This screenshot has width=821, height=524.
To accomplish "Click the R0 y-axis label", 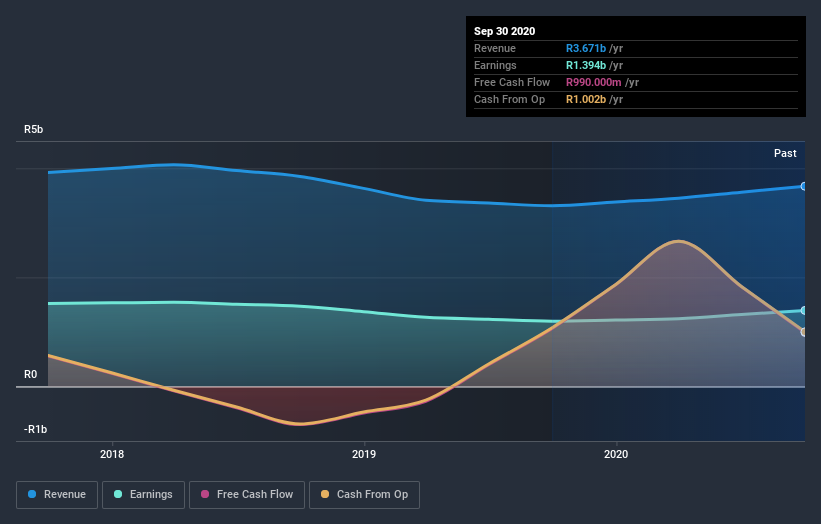I will point(30,374).
